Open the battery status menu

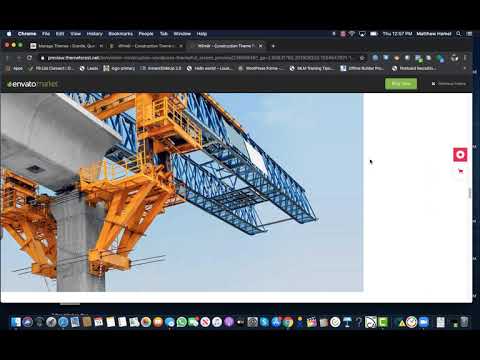tap(374, 34)
